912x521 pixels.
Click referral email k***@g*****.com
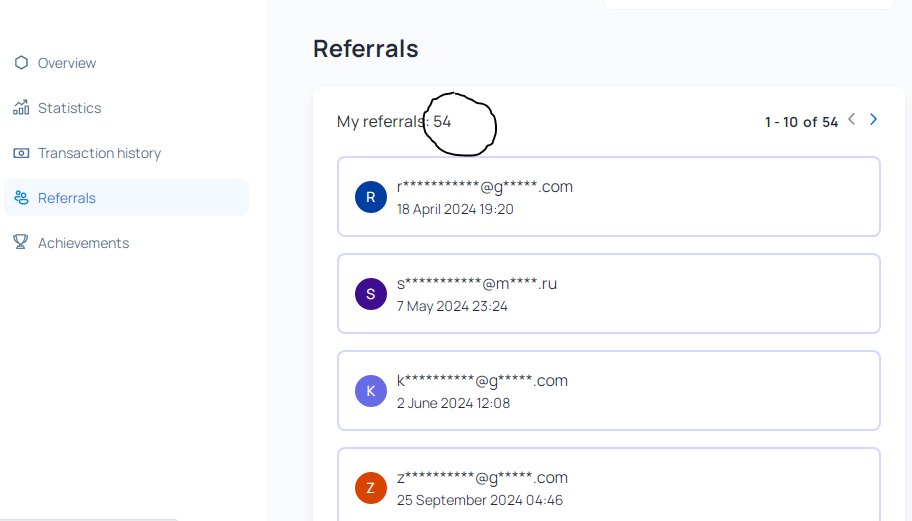pyautogui.click(x=482, y=380)
